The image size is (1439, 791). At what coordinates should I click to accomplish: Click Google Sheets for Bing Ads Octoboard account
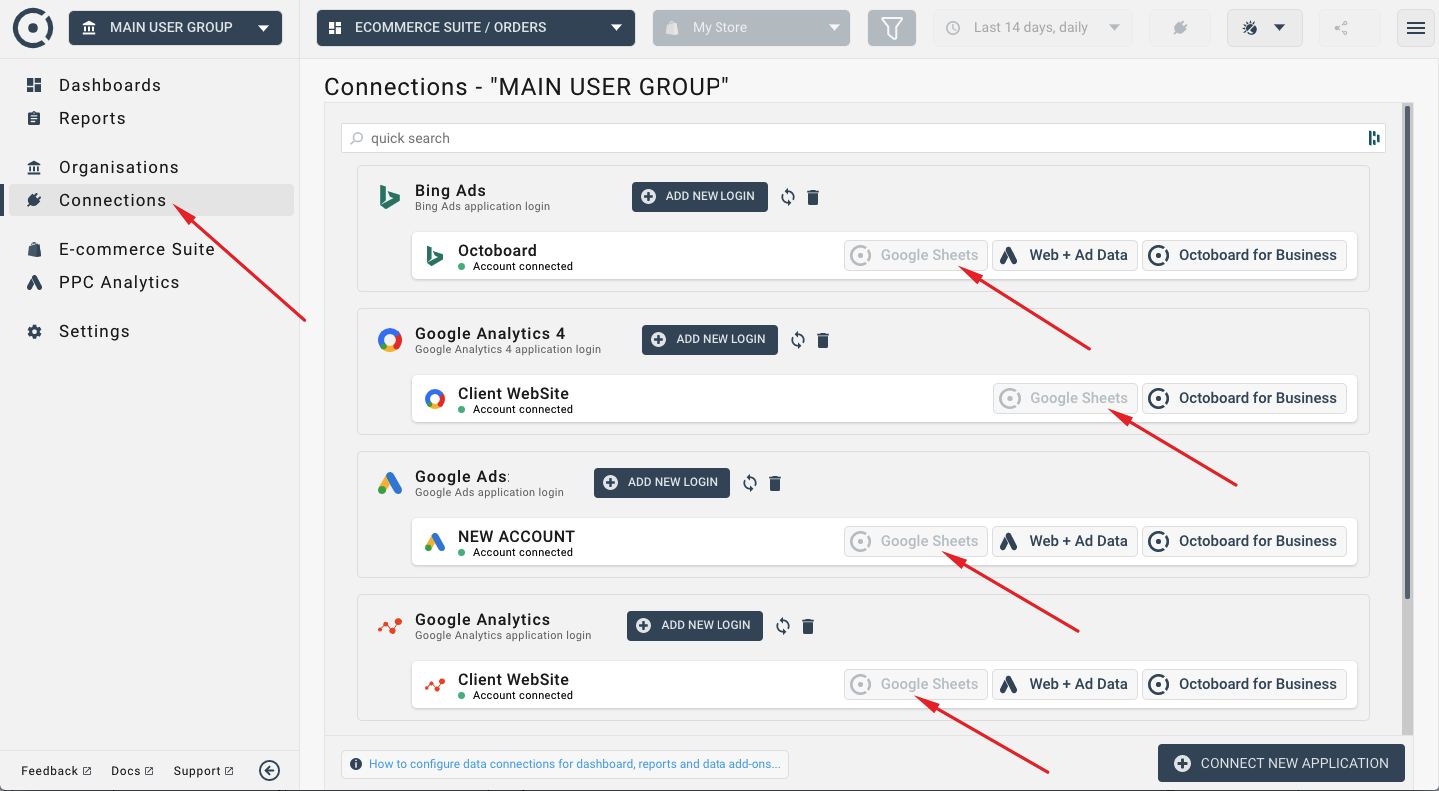916,255
